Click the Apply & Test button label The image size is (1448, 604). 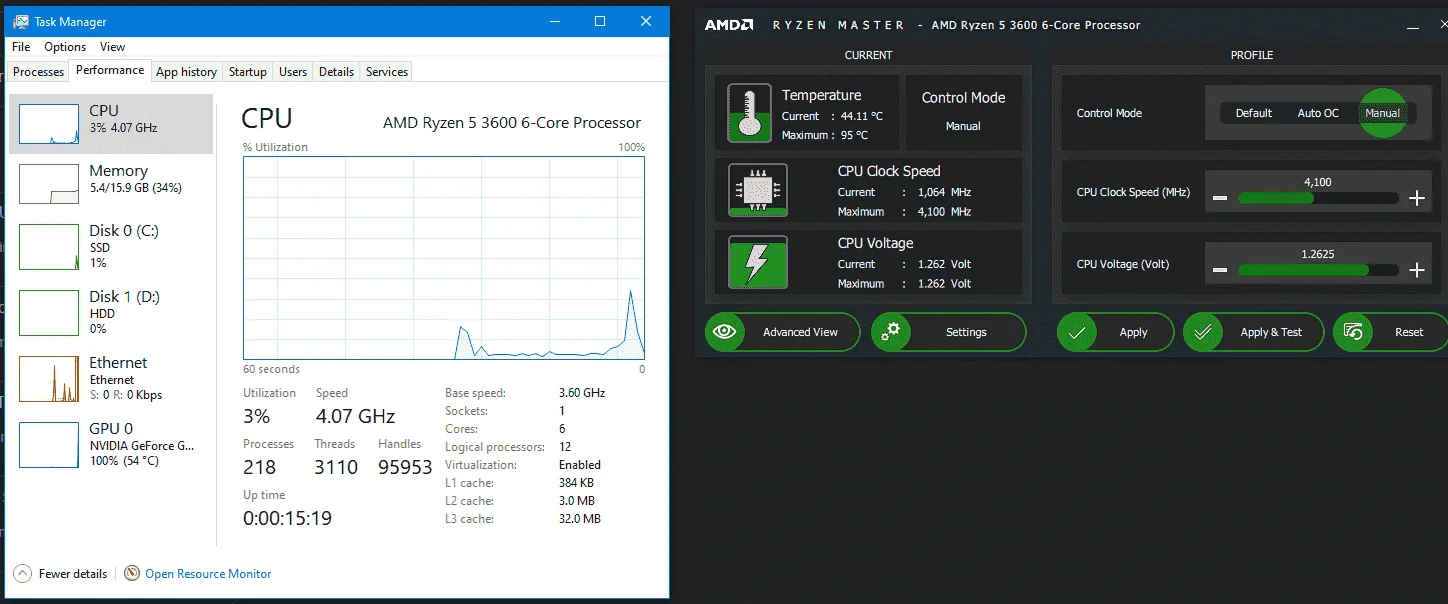click(x=1271, y=332)
